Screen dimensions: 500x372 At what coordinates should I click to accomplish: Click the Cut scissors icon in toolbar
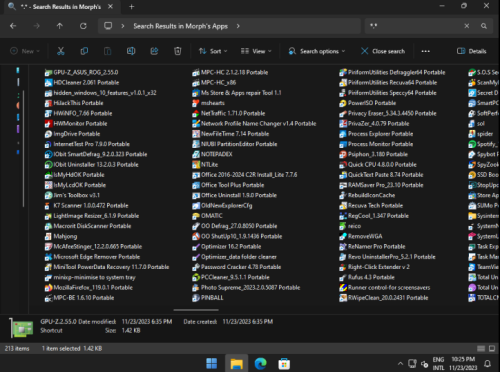[x=61, y=51]
